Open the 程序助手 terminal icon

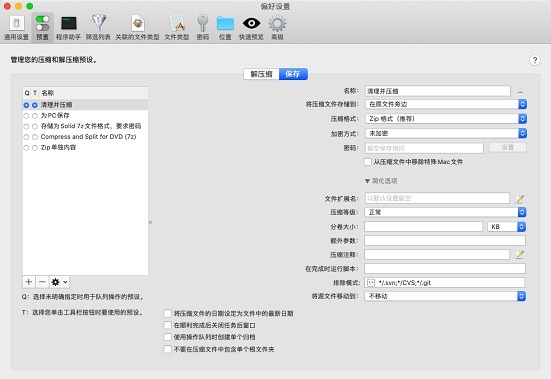69,28
